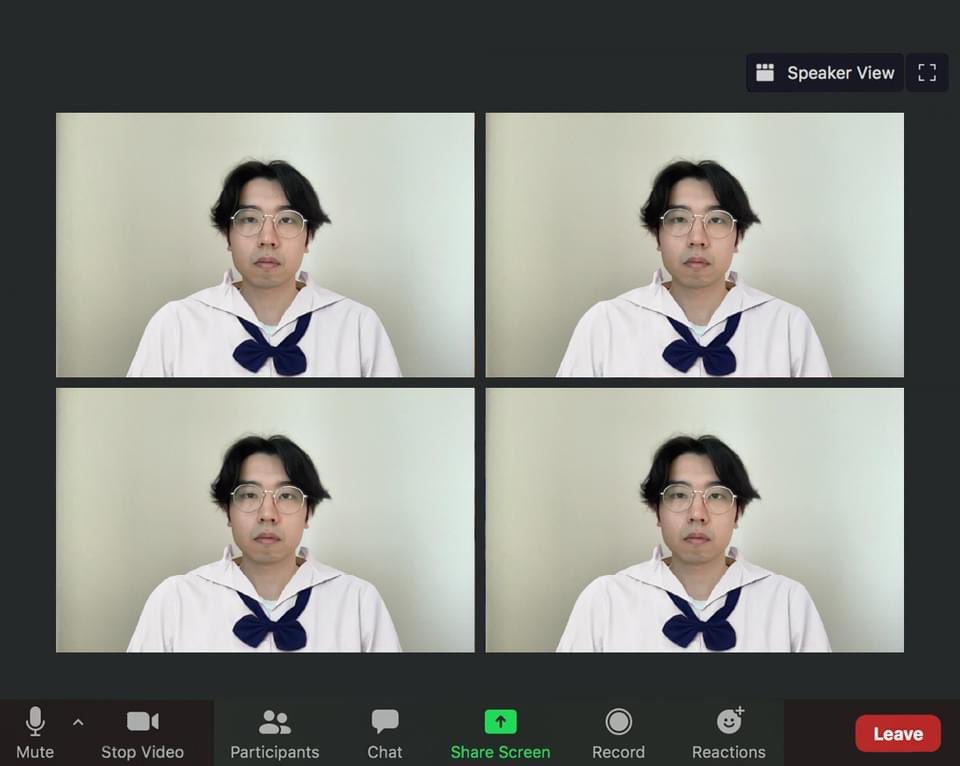This screenshot has height=766, width=960.
Task: Enter full screen mode
Action: click(x=927, y=73)
